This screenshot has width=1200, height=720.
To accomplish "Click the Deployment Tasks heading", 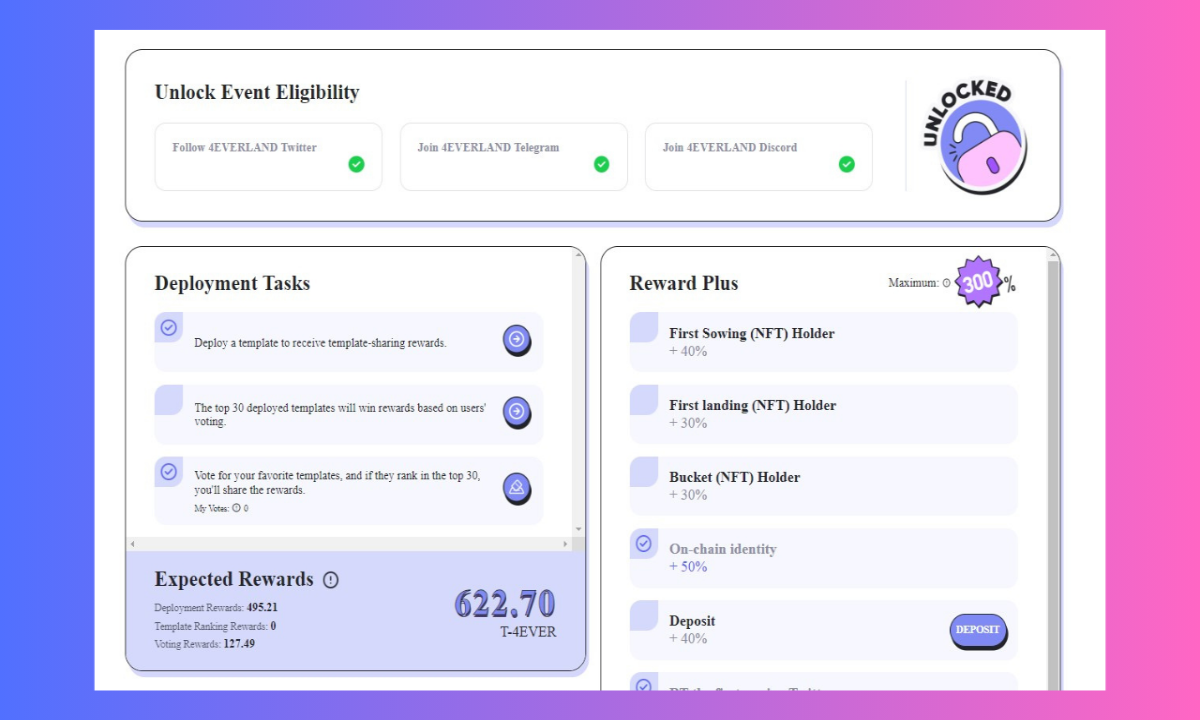I will click(232, 283).
